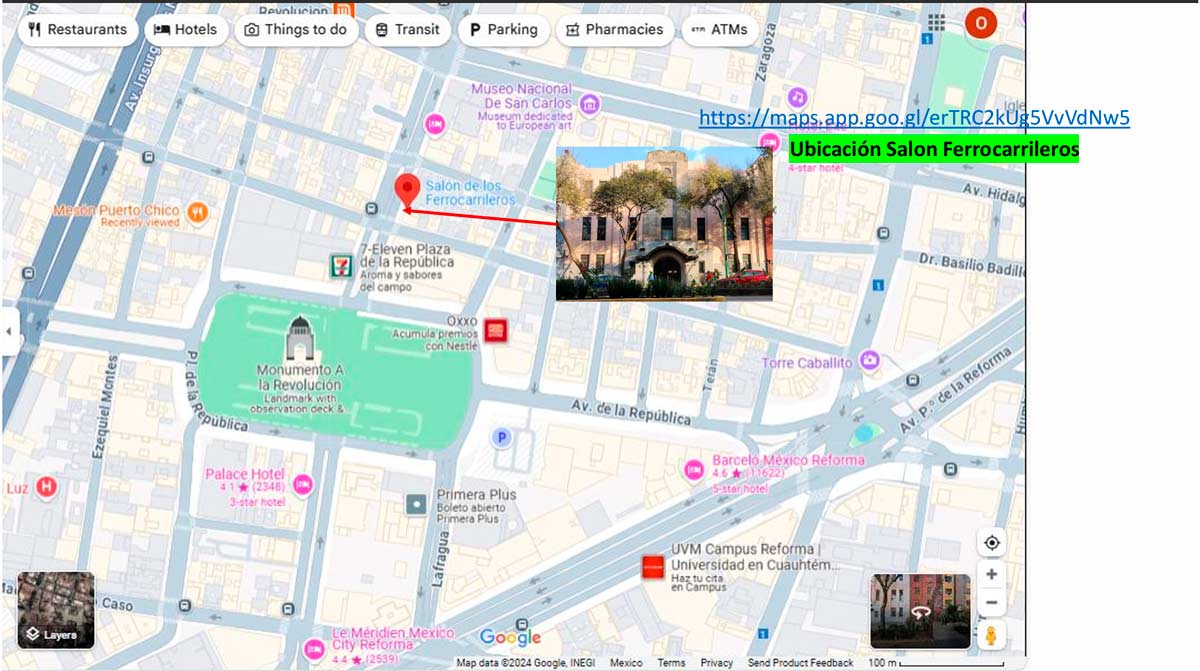Select the Oxxo store marker

tap(494, 331)
